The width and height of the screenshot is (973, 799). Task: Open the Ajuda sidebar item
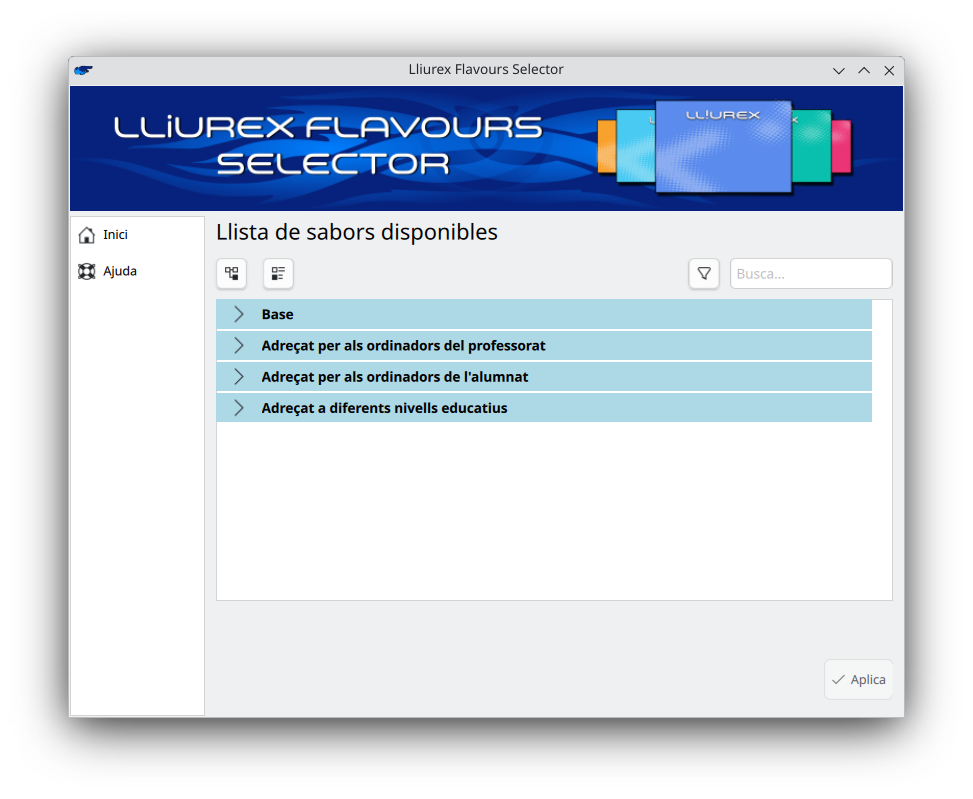click(x=120, y=271)
